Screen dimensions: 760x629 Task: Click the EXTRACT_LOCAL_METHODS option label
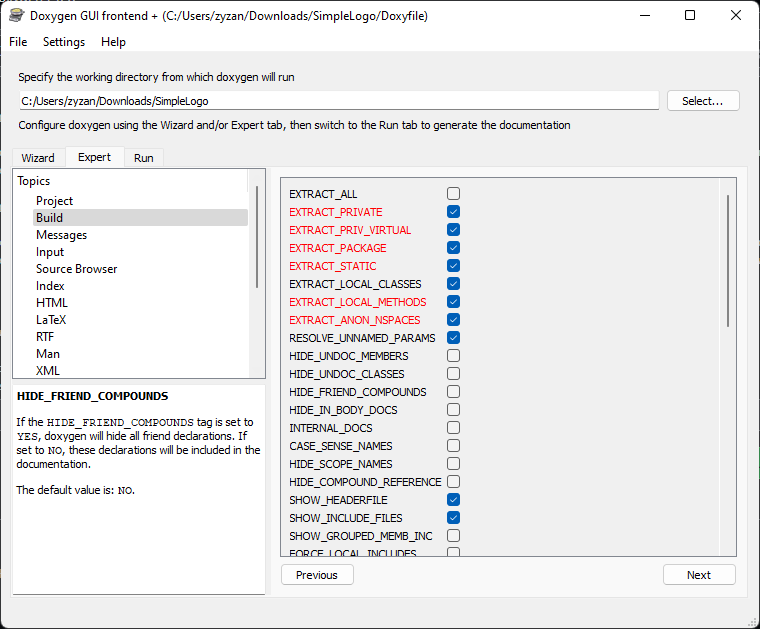tap(358, 302)
